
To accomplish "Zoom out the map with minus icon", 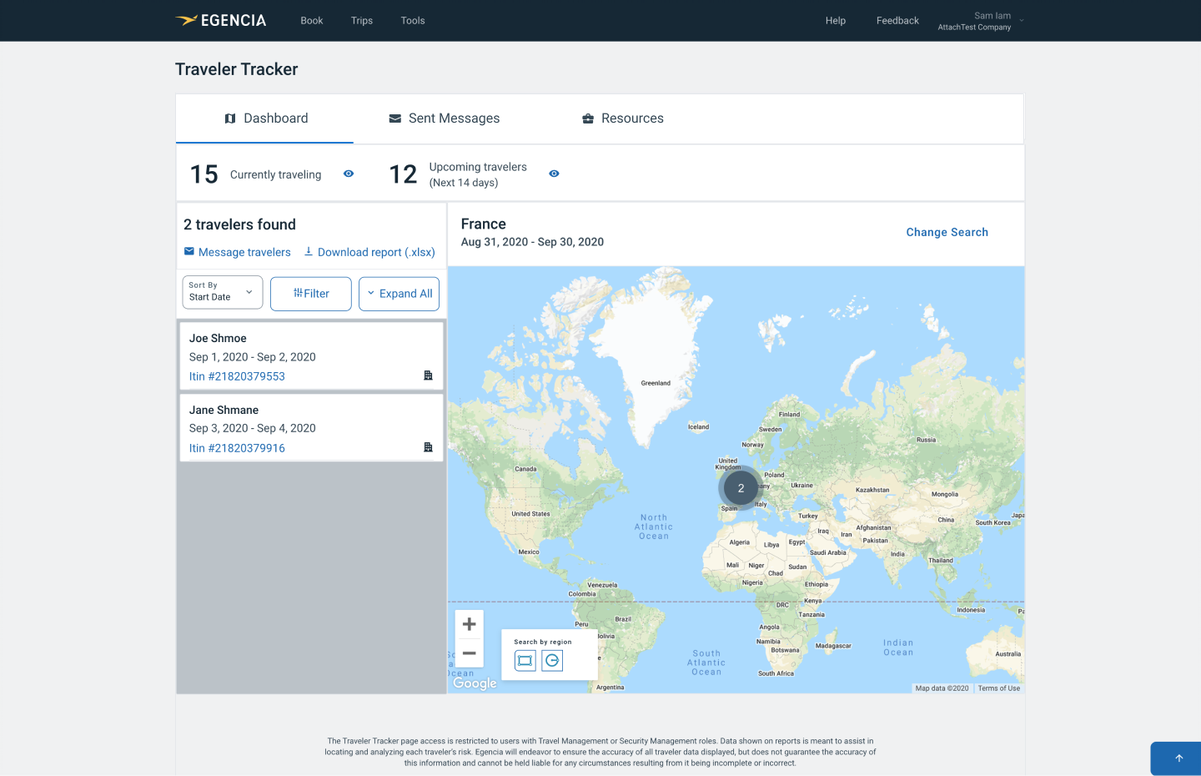I will click(x=469, y=653).
